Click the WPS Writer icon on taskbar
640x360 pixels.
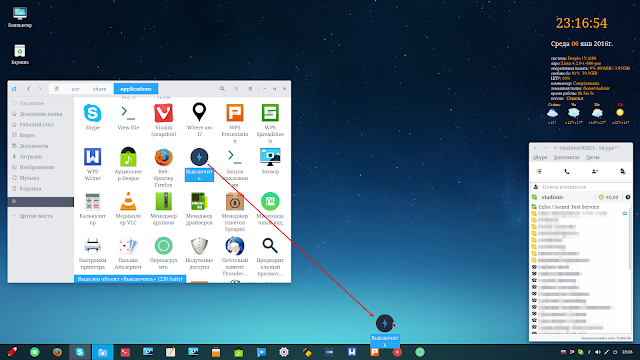click(352, 352)
